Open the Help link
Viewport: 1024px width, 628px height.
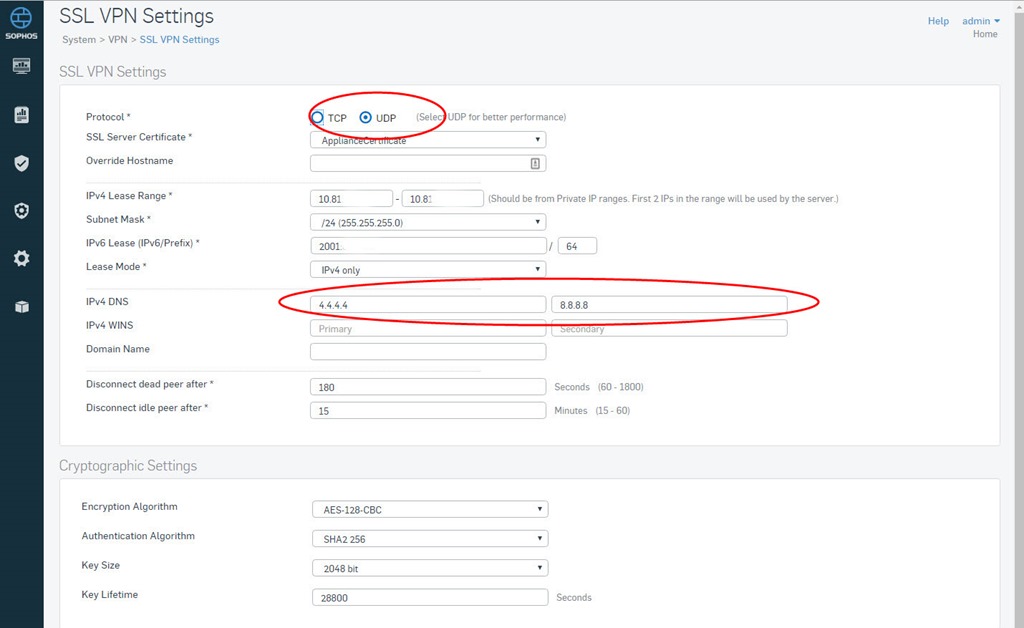[x=938, y=21]
